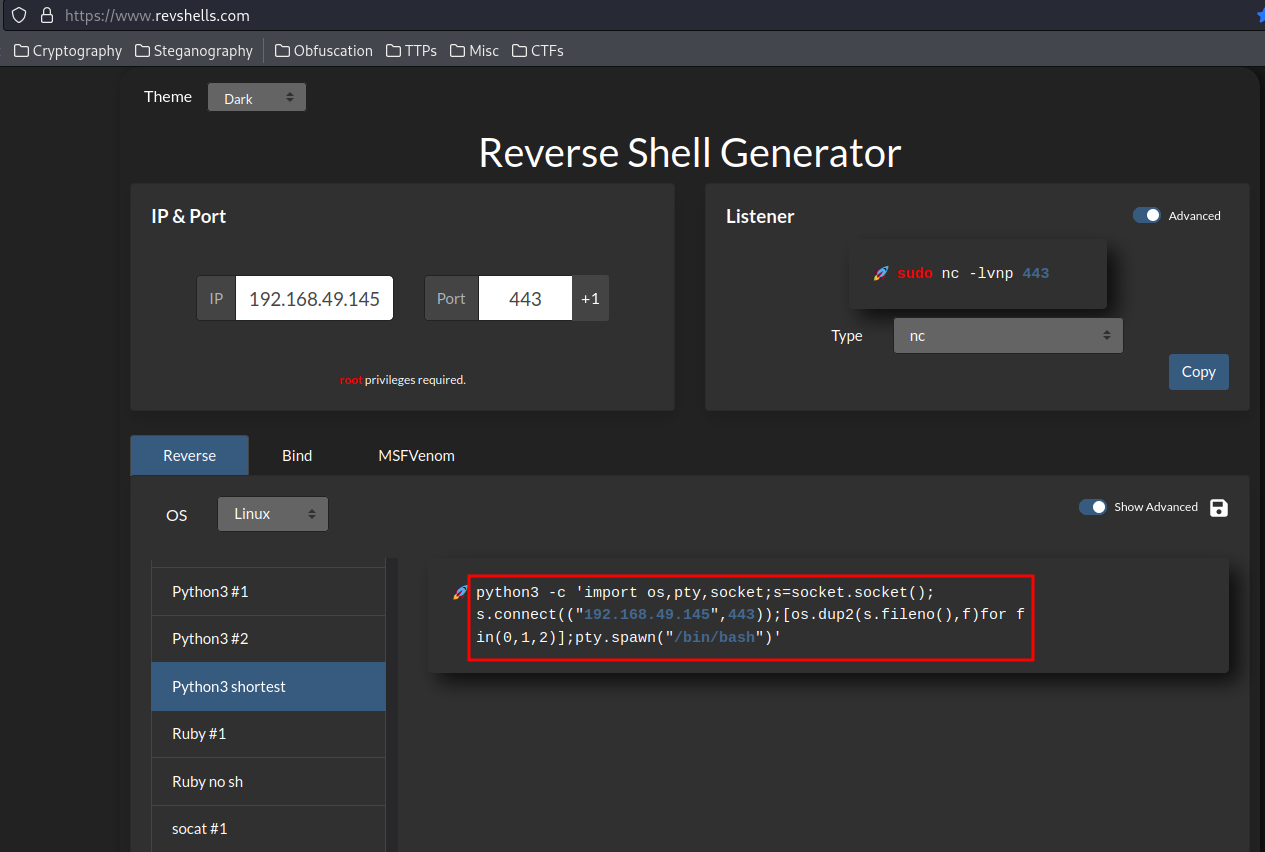Select socat #1 payload
Image resolution: width=1265 pixels, height=852 pixels.
pos(268,828)
